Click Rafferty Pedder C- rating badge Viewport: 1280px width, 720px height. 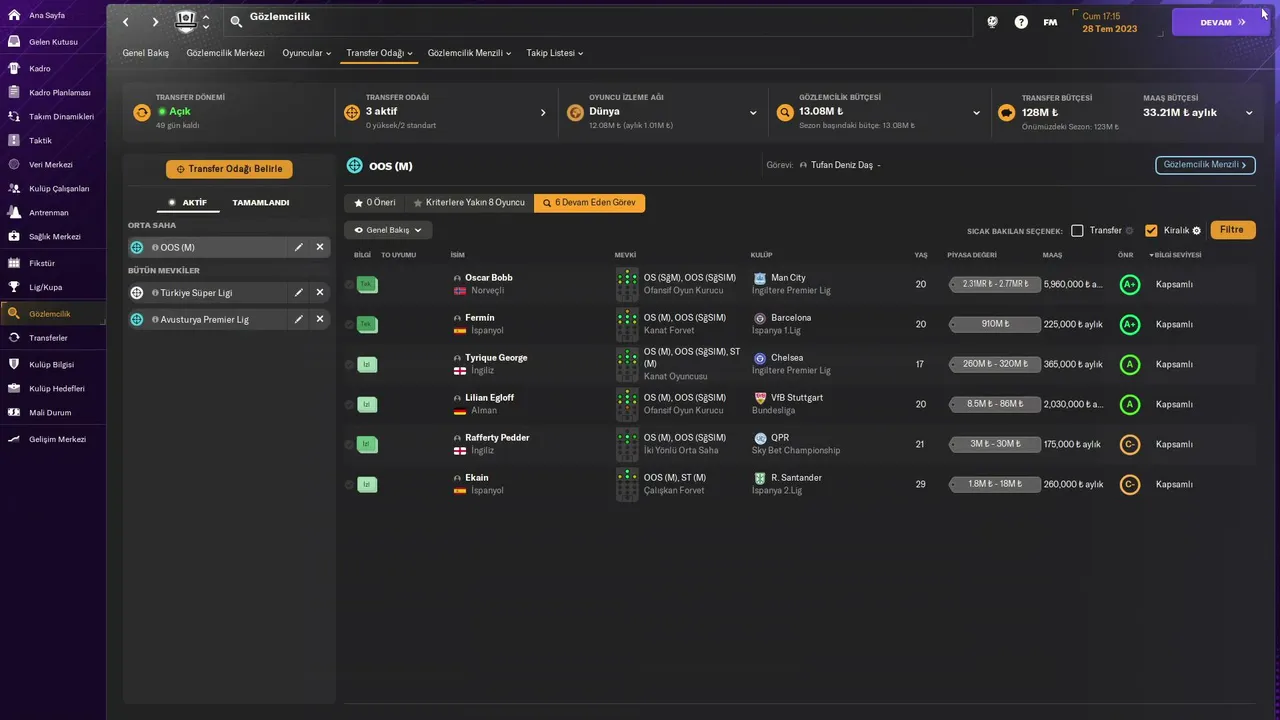(x=1130, y=445)
